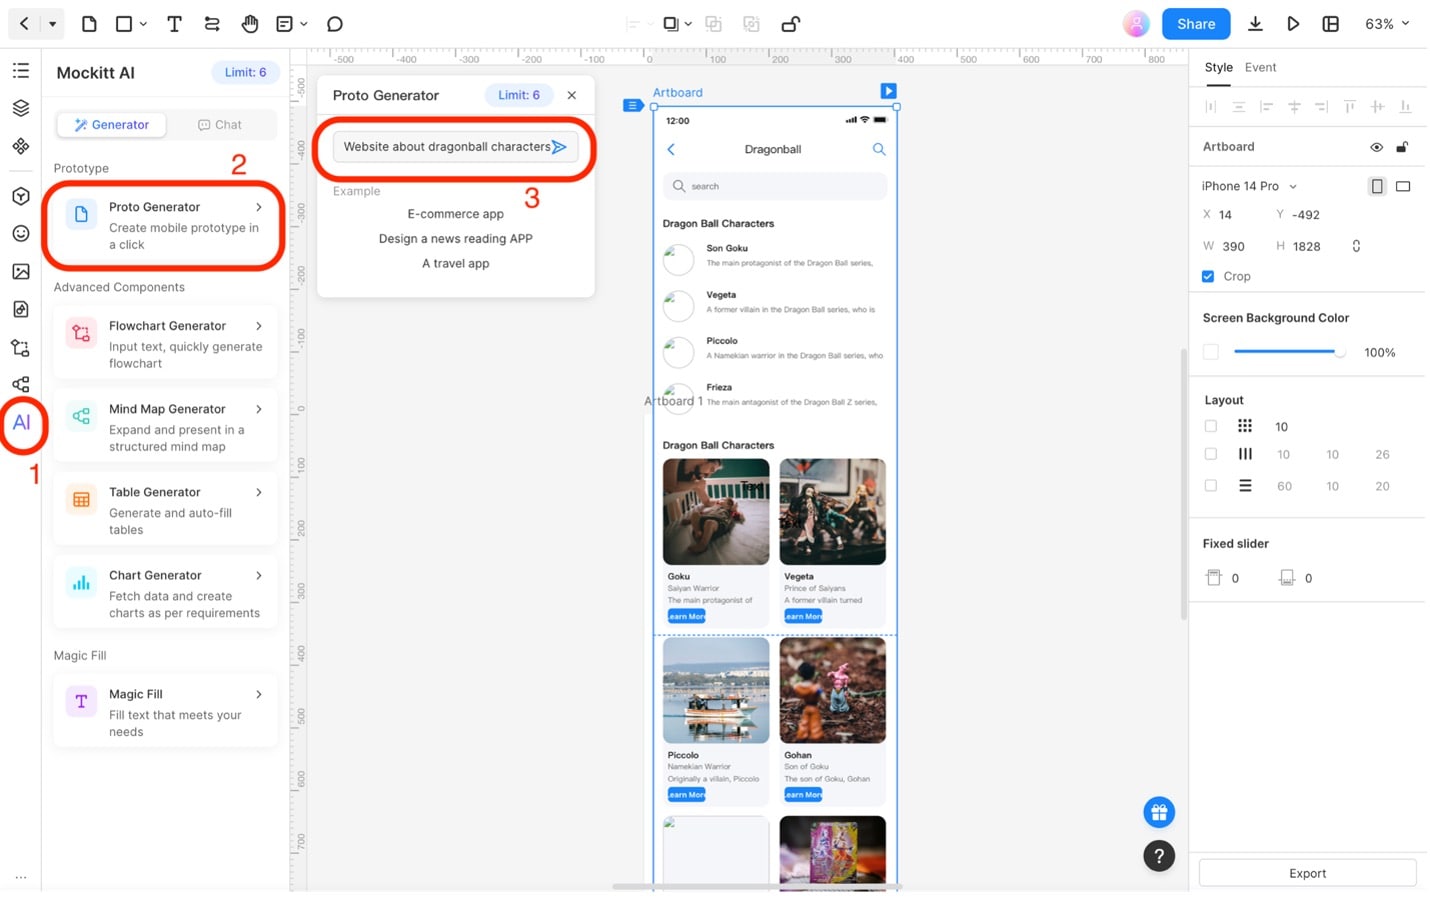Viewport: 1430px width, 898px height.
Task: Open the iPhone 14 Pro device dropdown
Action: point(1249,186)
